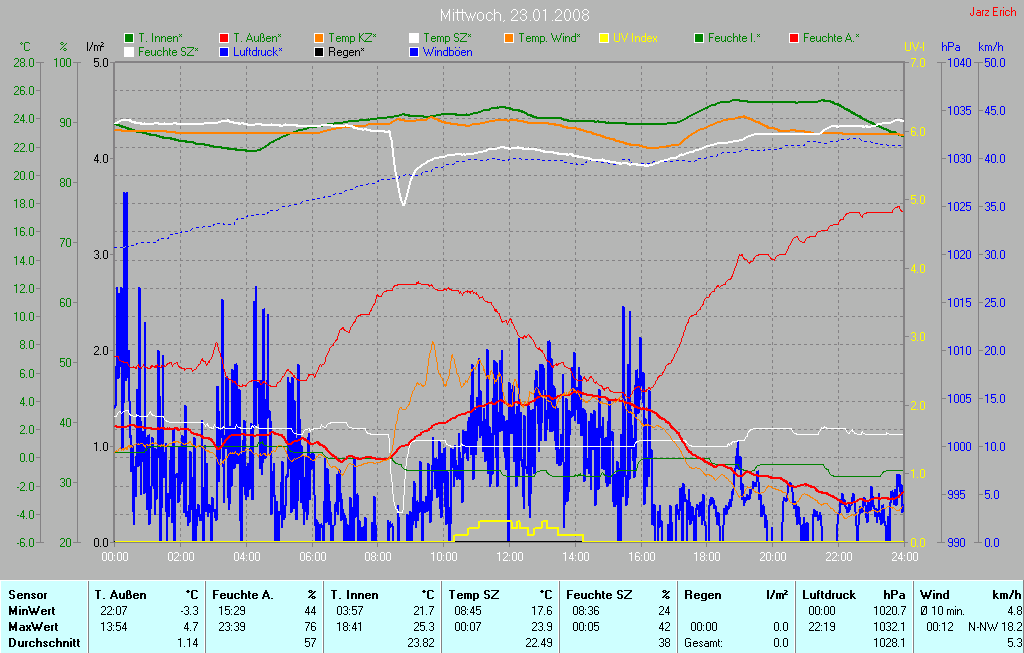Image resolution: width=1024 pixels, height=653 pixels.
Task: Select the 'Feuchte SZ*' legend label
Action: [x=168, y=52]
